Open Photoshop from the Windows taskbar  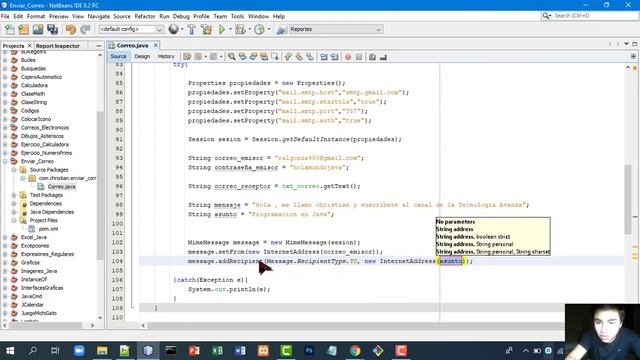tap(309, 351)
